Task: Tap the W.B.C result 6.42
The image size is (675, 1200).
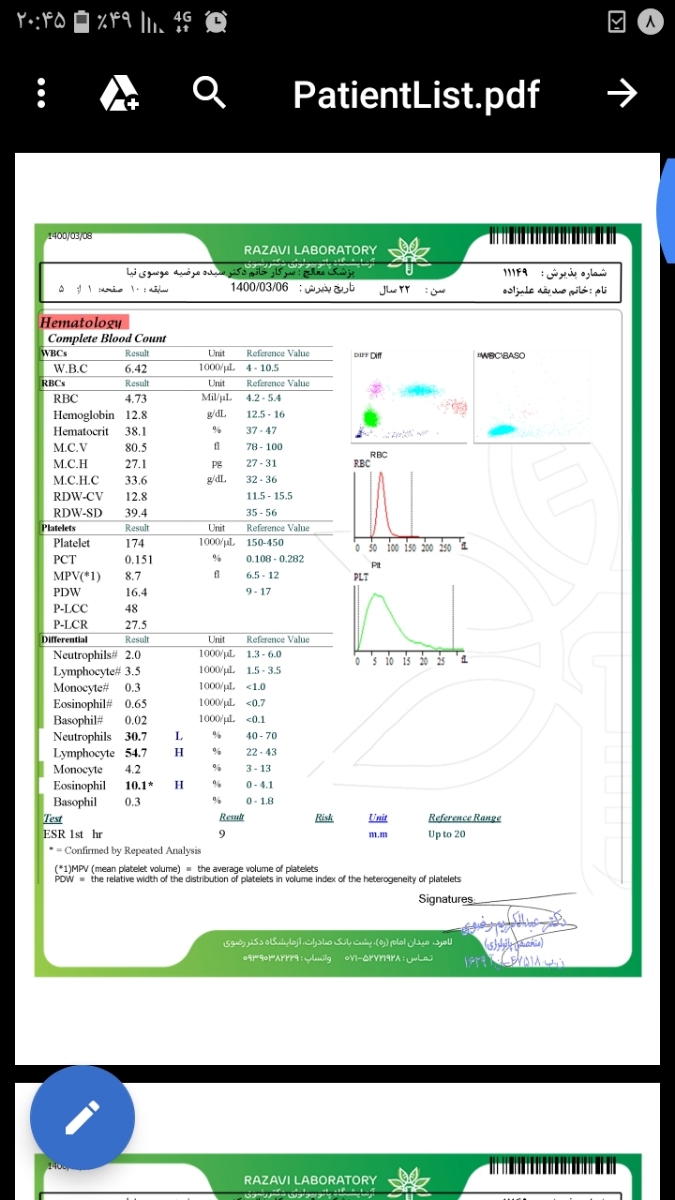Action: (136, 368)
